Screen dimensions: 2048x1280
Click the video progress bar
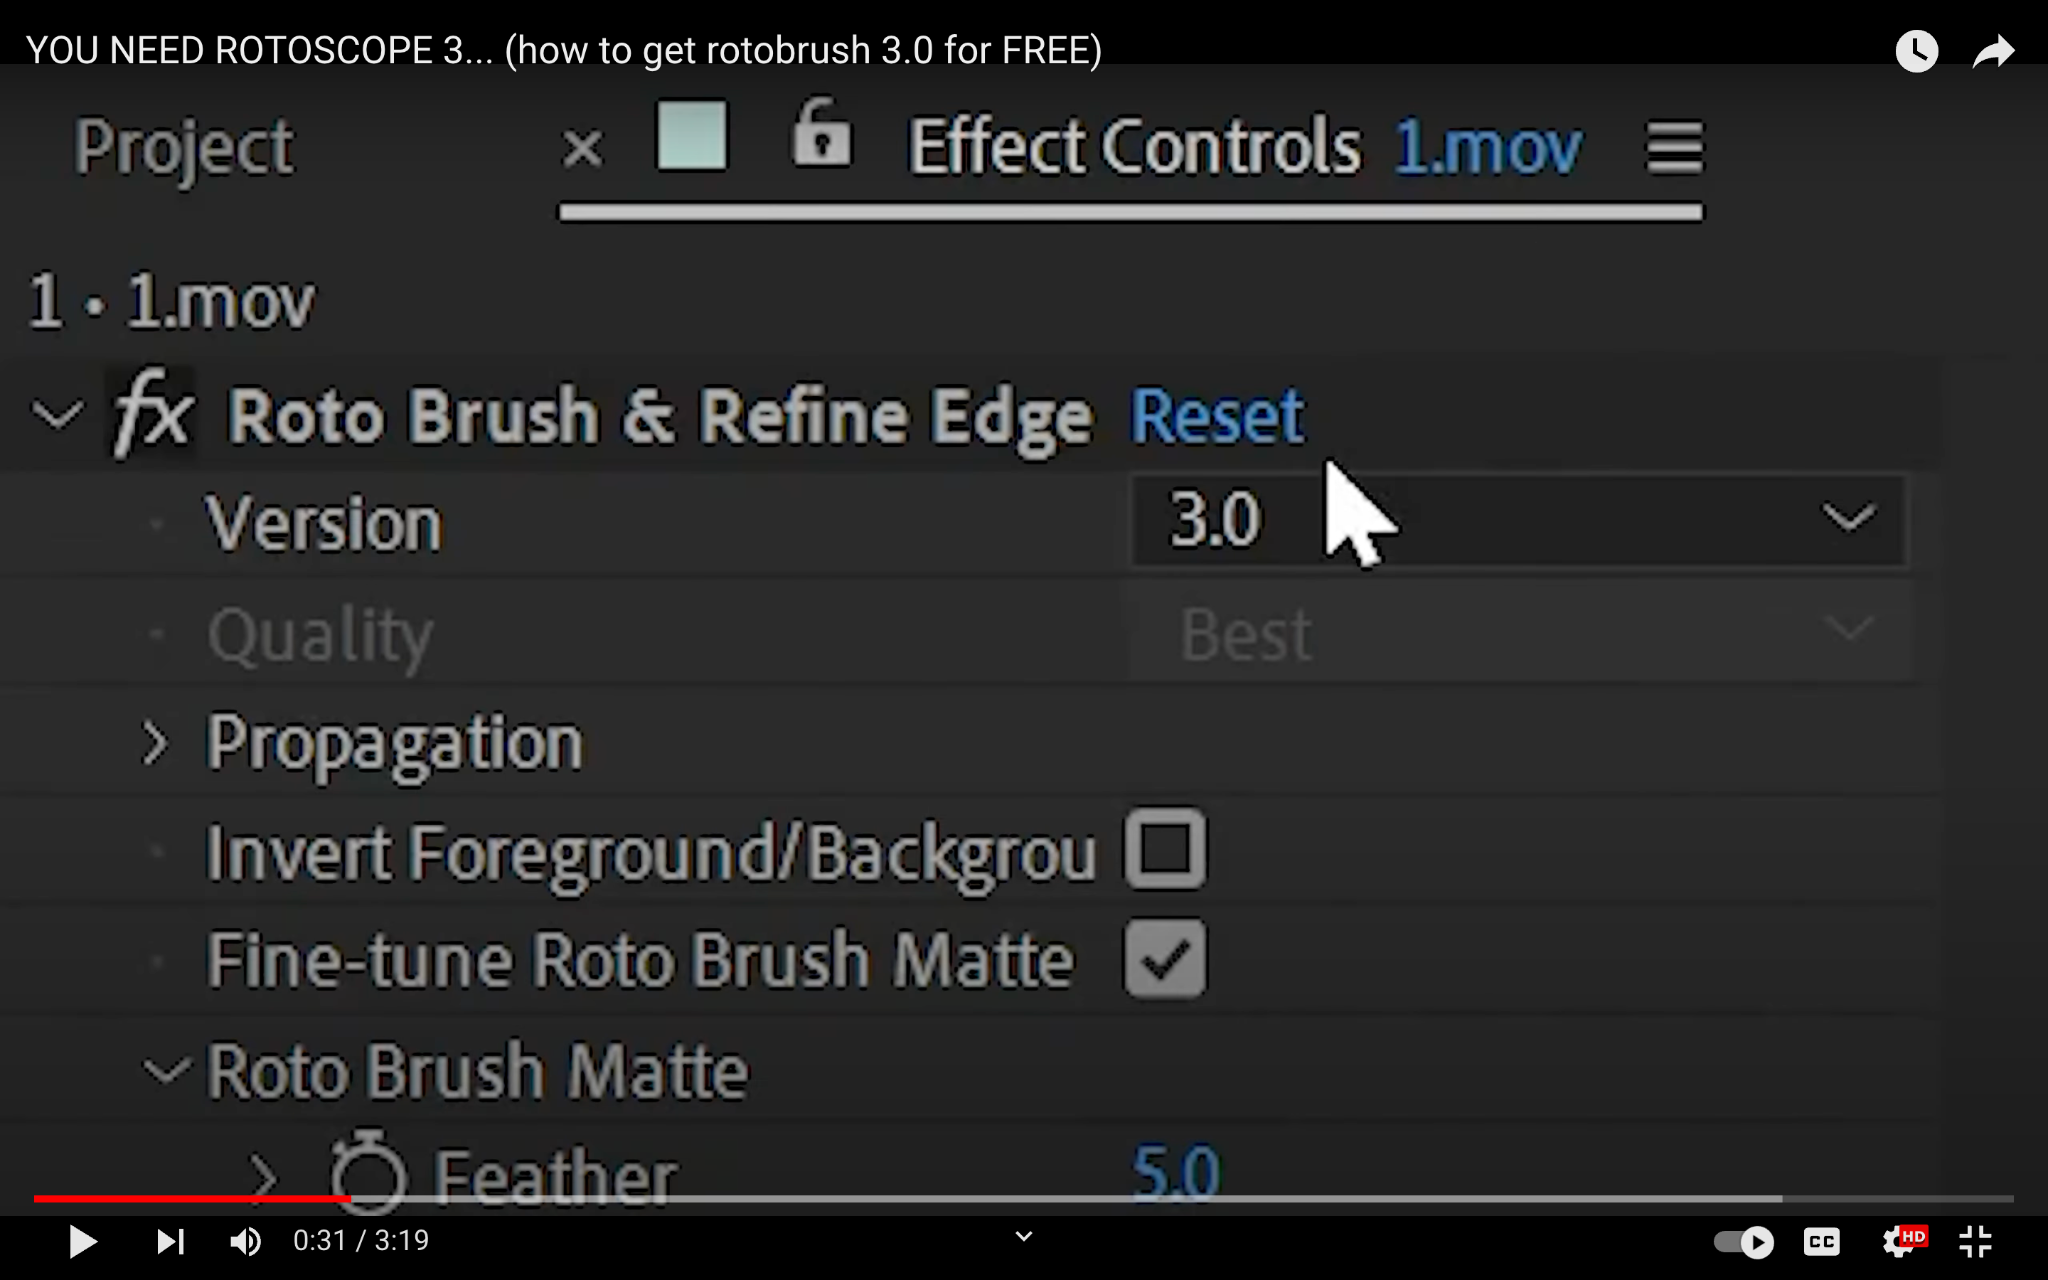pos(1023,1198)
